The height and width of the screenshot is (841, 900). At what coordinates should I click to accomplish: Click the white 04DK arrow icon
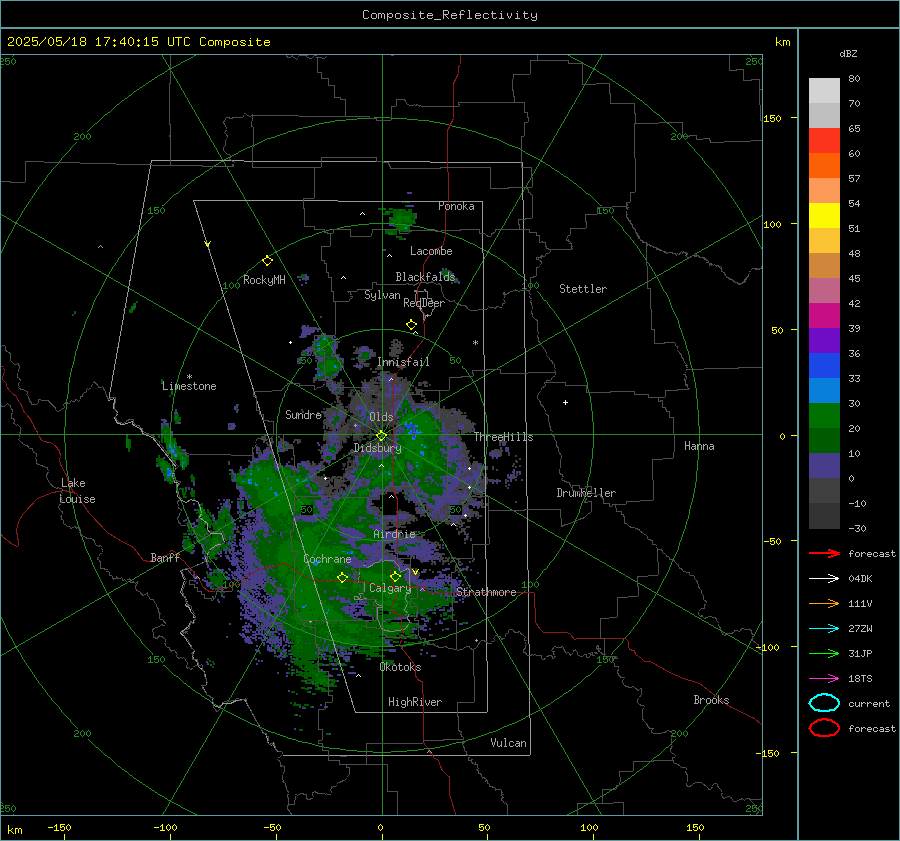coord(824,579)
